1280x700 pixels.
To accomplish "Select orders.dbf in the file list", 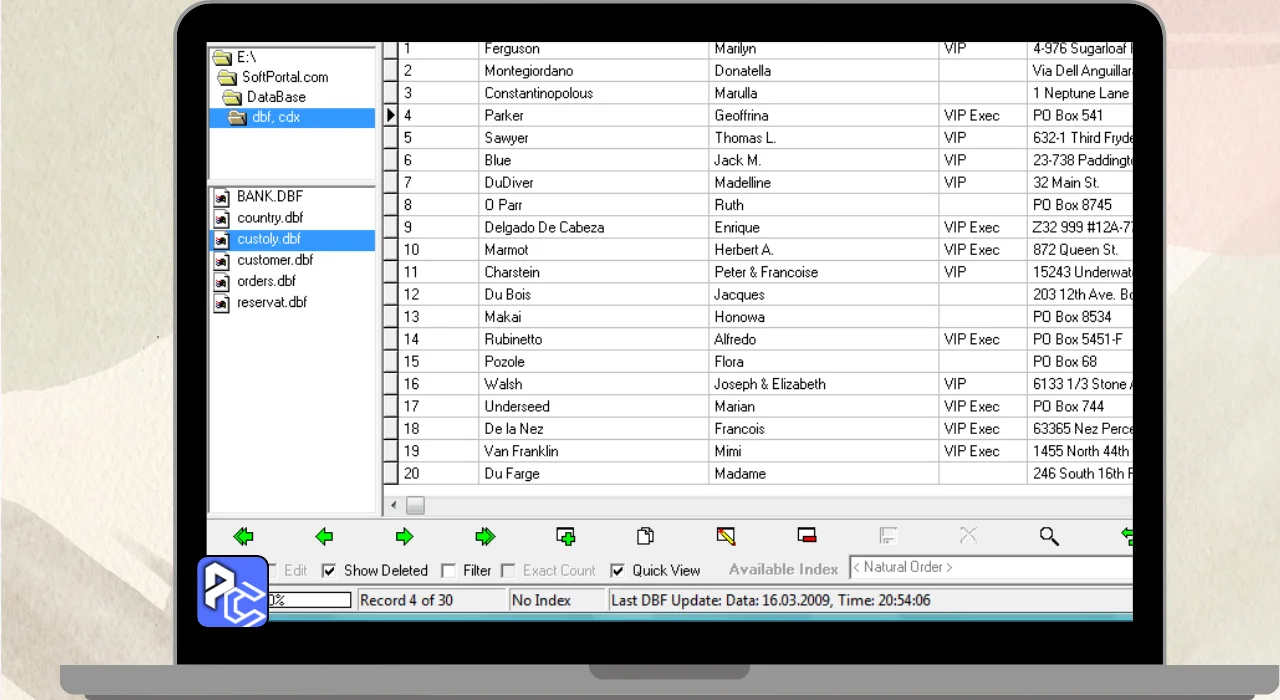I will (266, 281).
